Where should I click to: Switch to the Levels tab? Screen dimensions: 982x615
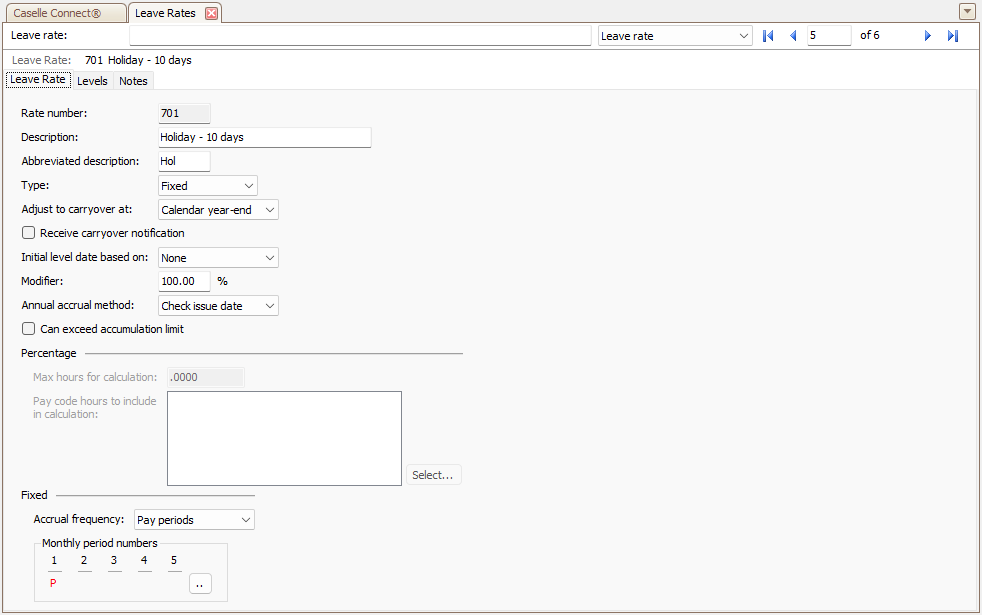(92, 81)
